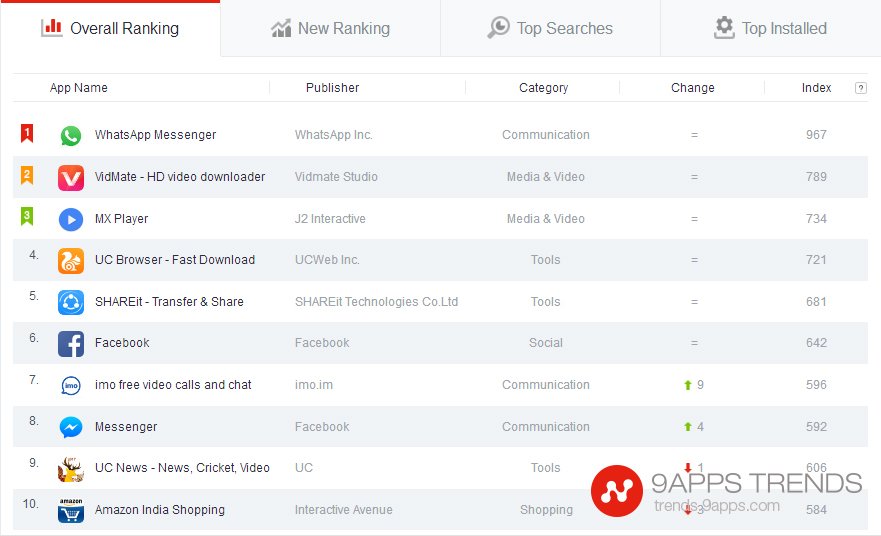881x536 pixels.
Task: Click publisher imo.im
Action: tap(314, 385)
